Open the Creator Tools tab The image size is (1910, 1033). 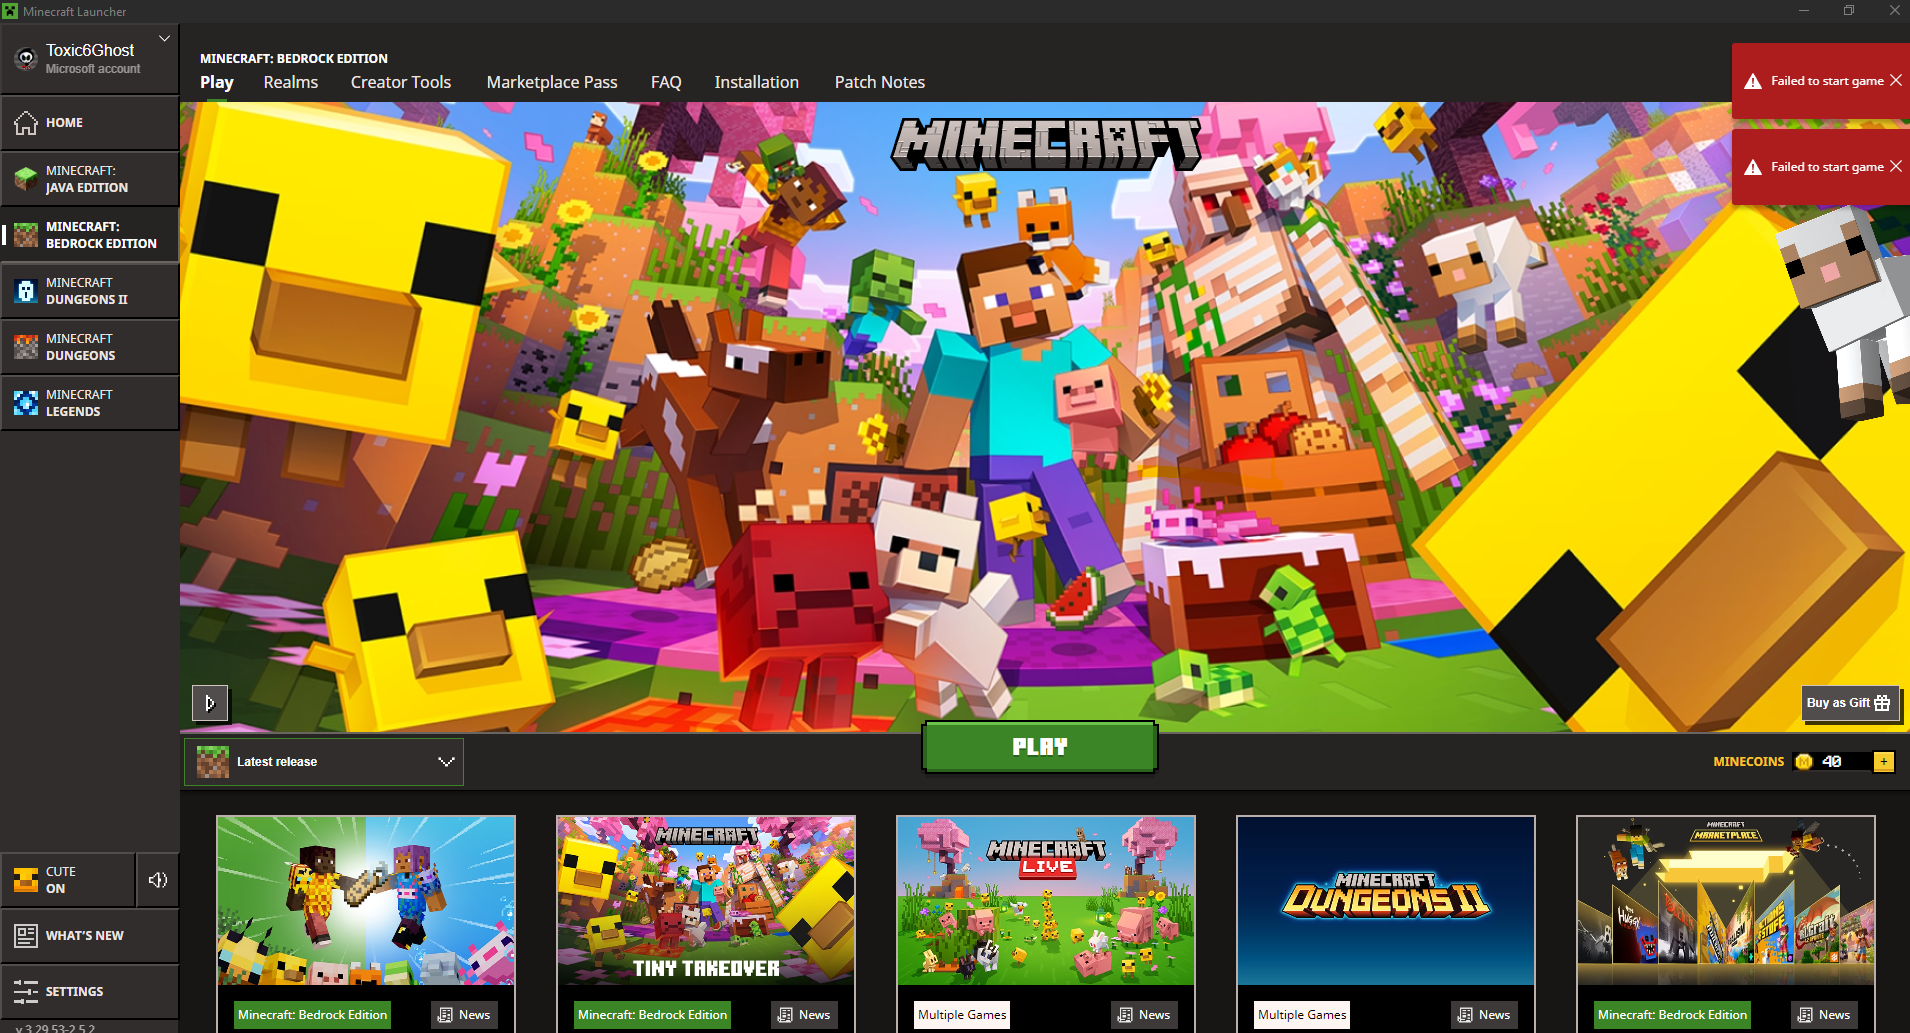401,82
